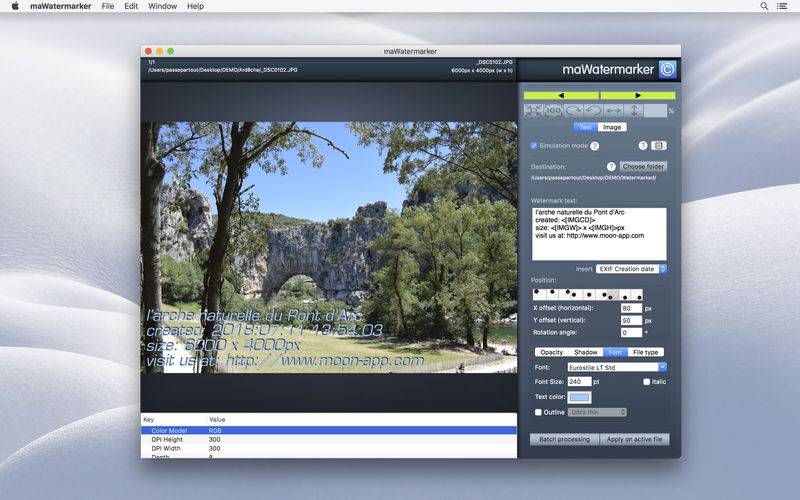This screenshot has height=500, width=800.
Task: Click the Batch processing button
Action: (564, 439)
